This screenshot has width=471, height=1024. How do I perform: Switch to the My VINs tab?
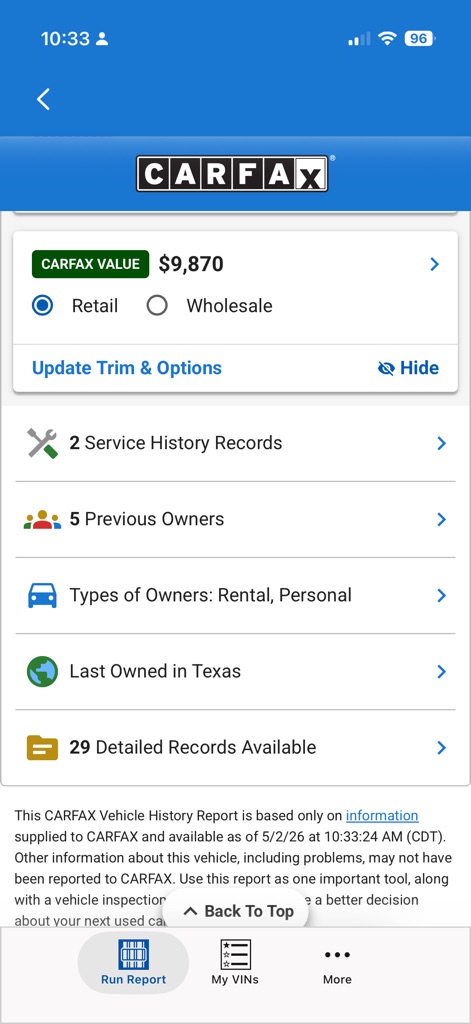[x=235, y=963]
